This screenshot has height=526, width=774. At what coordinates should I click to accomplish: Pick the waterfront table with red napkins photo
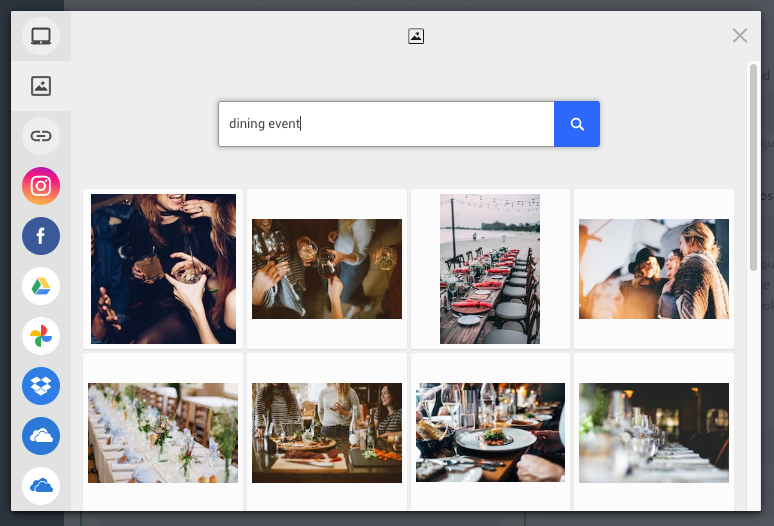click(490, 269)
